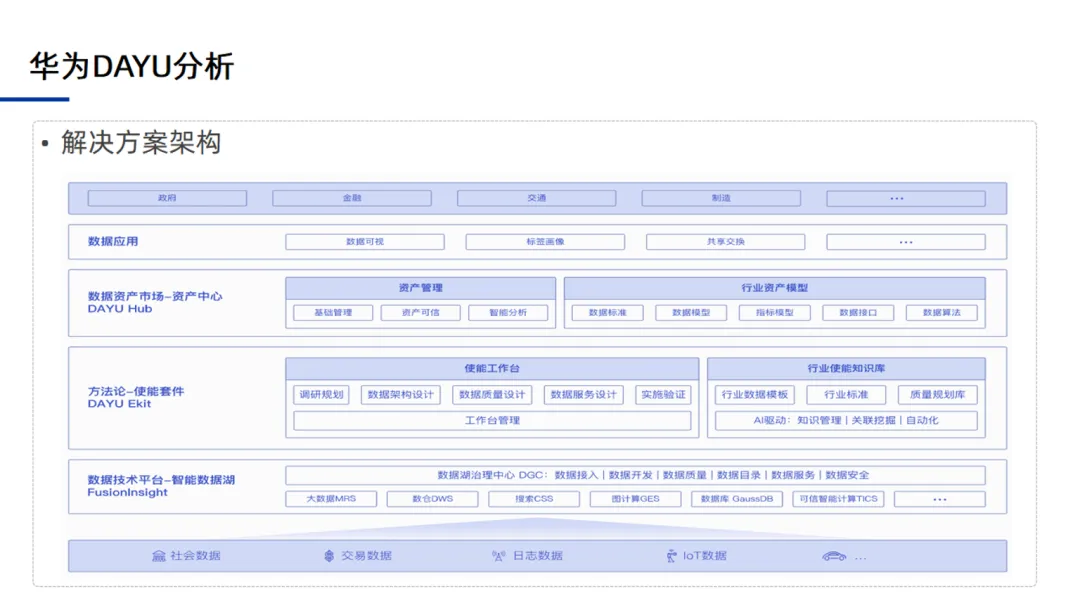
Task: Click the 可信智能计算TICS box
Action: click(838, 499)
